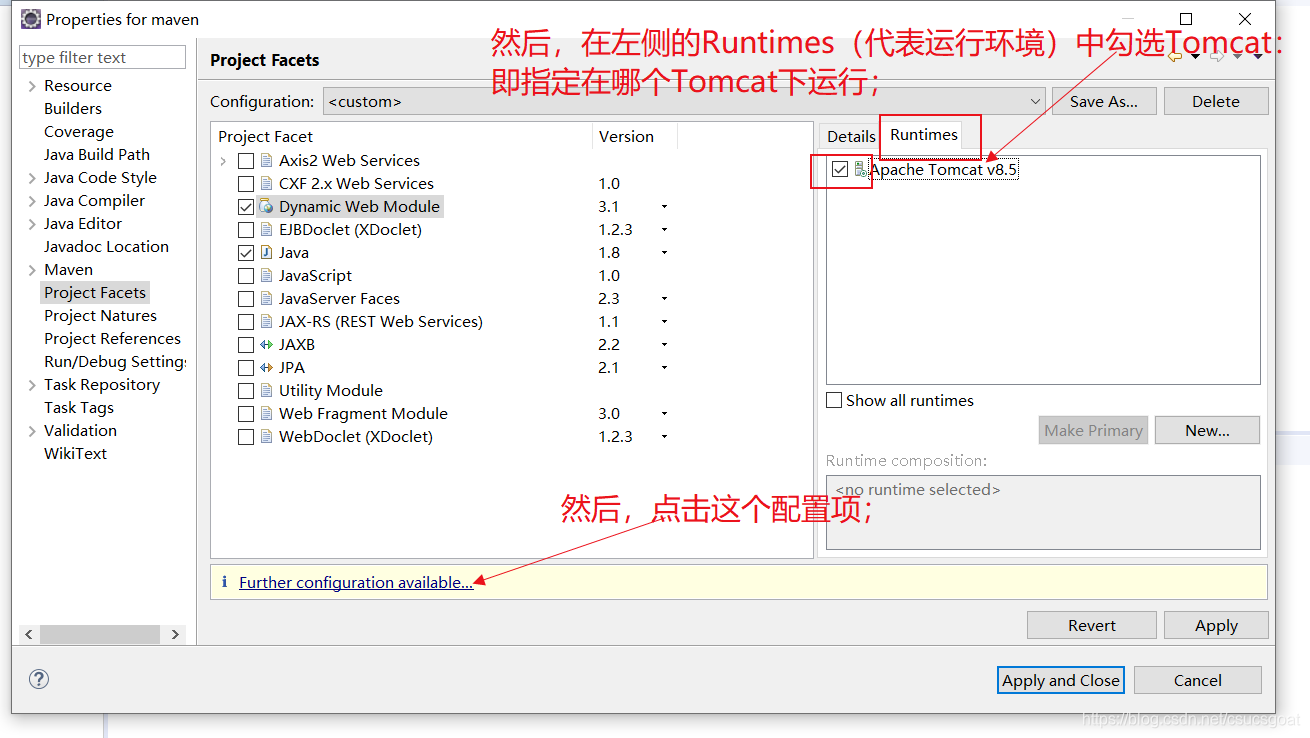Image resolution: width=1310 pixels, height=738 pixels.
Task: Click the CXF 2.x Web Services facet icon
Action: [x=266, y=184]
